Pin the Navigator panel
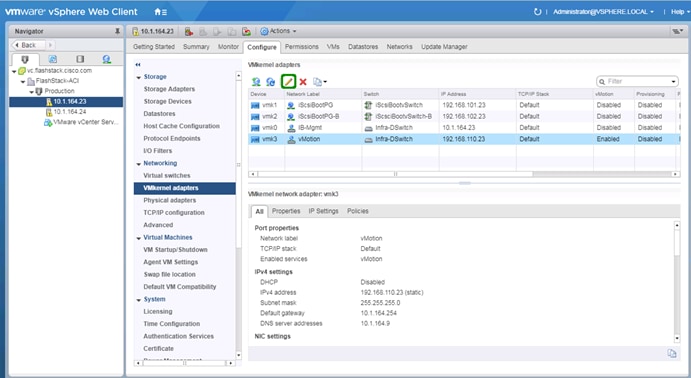This screenshot has width=691, height=378. pyautogui.click(x=117, y=31)
